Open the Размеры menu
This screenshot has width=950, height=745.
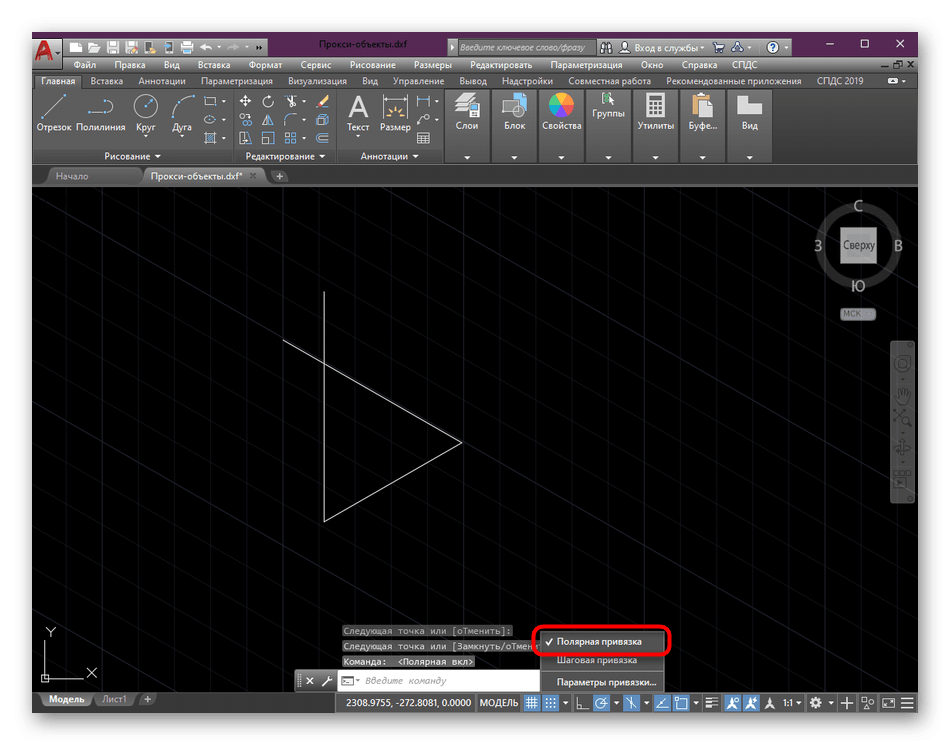pyautogui.click(x=433, y=65)
